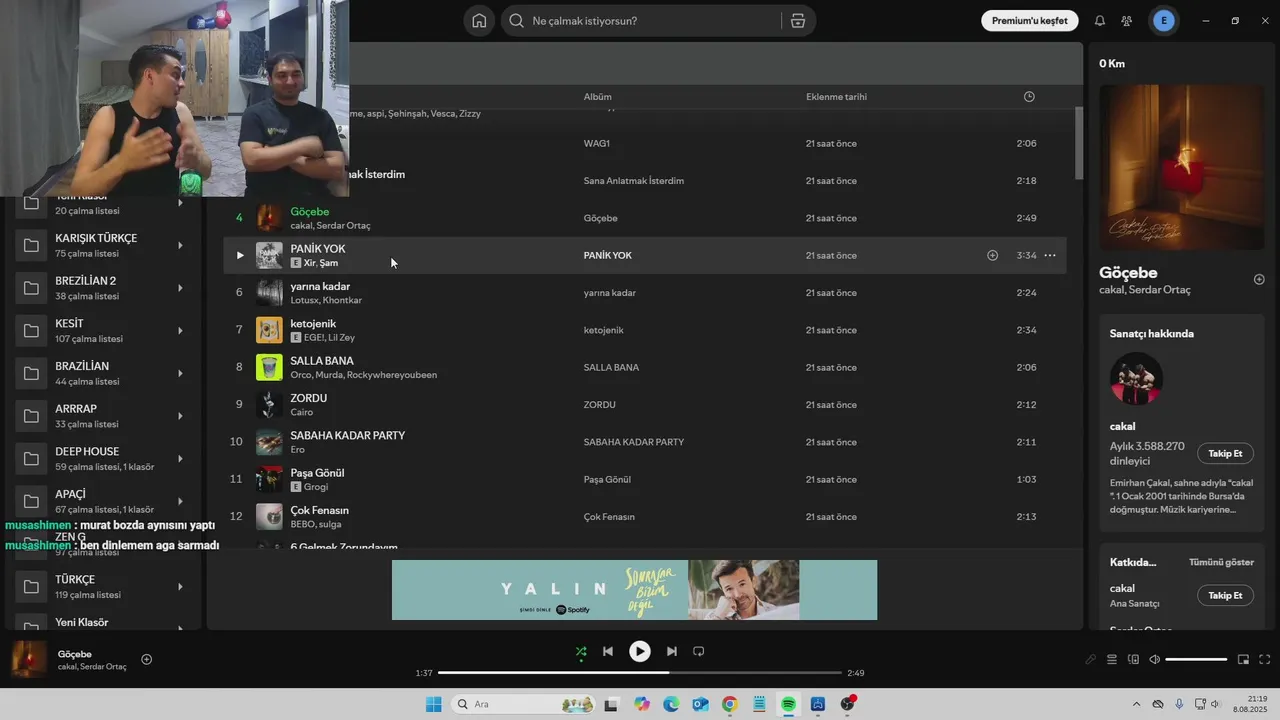
Task: Select the ketojenik track title
Action: [x=313, y=324]
